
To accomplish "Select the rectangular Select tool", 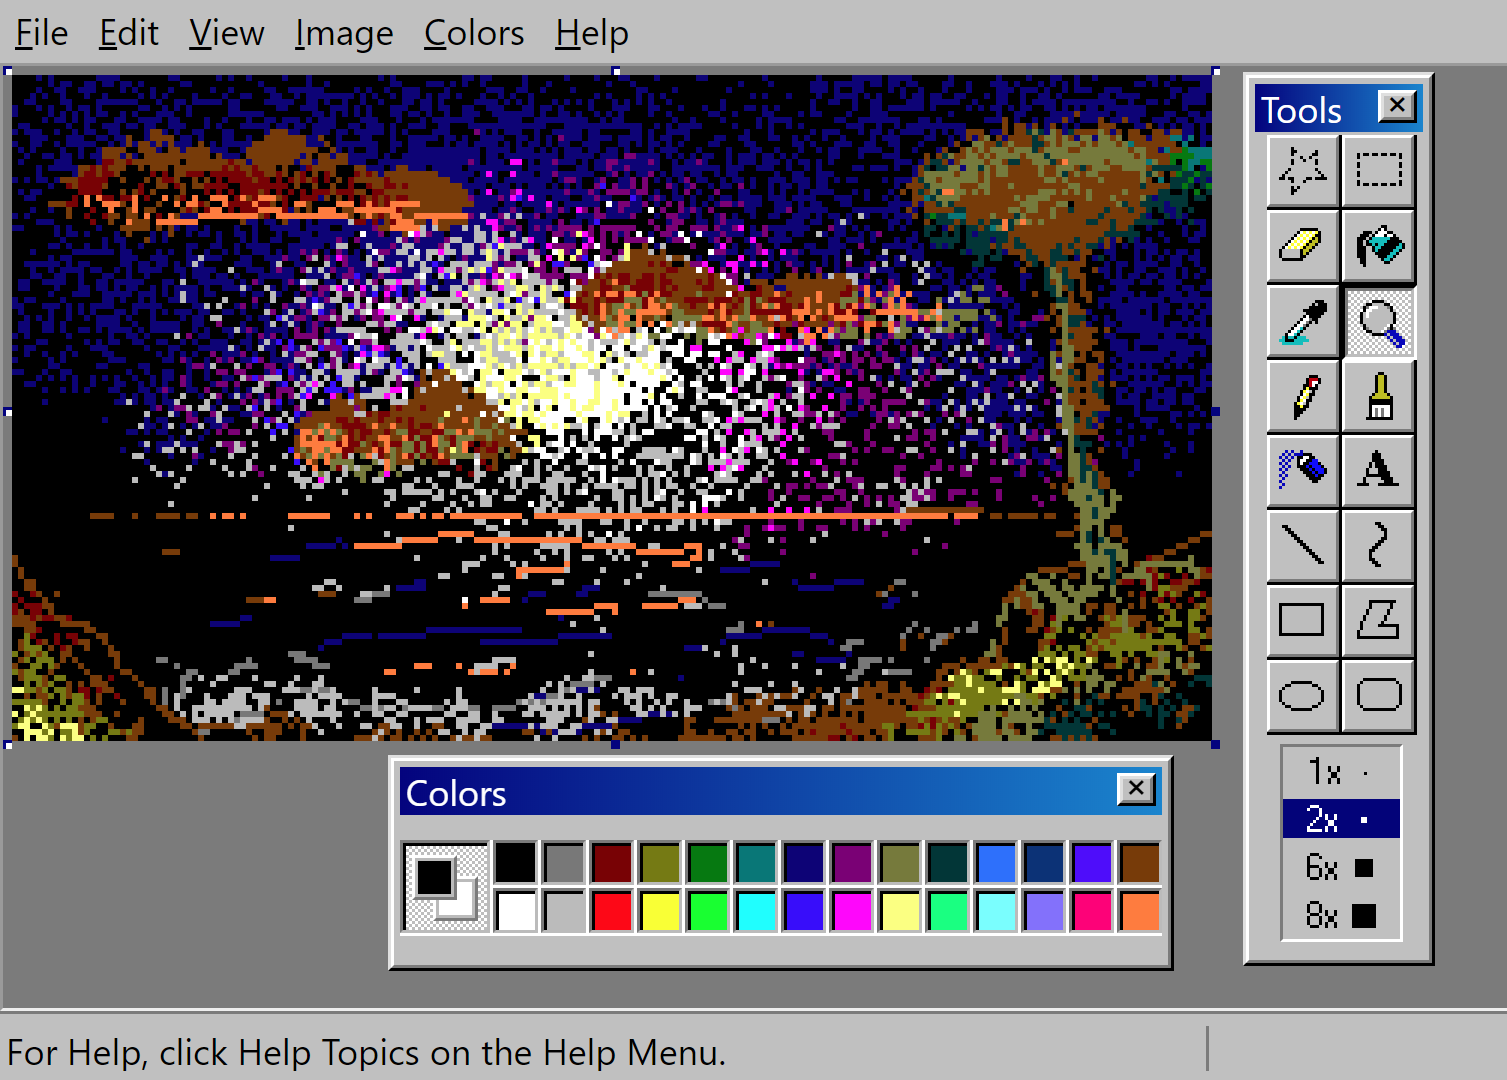I will [x=1378, y=171].
